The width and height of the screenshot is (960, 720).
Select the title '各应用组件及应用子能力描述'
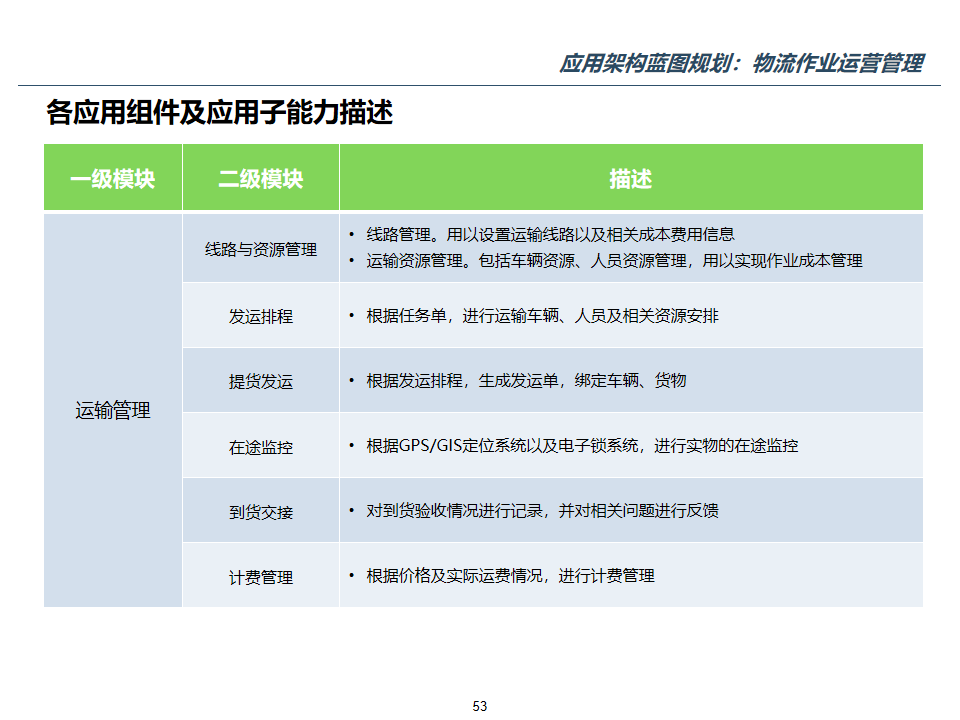click(219, 113)
